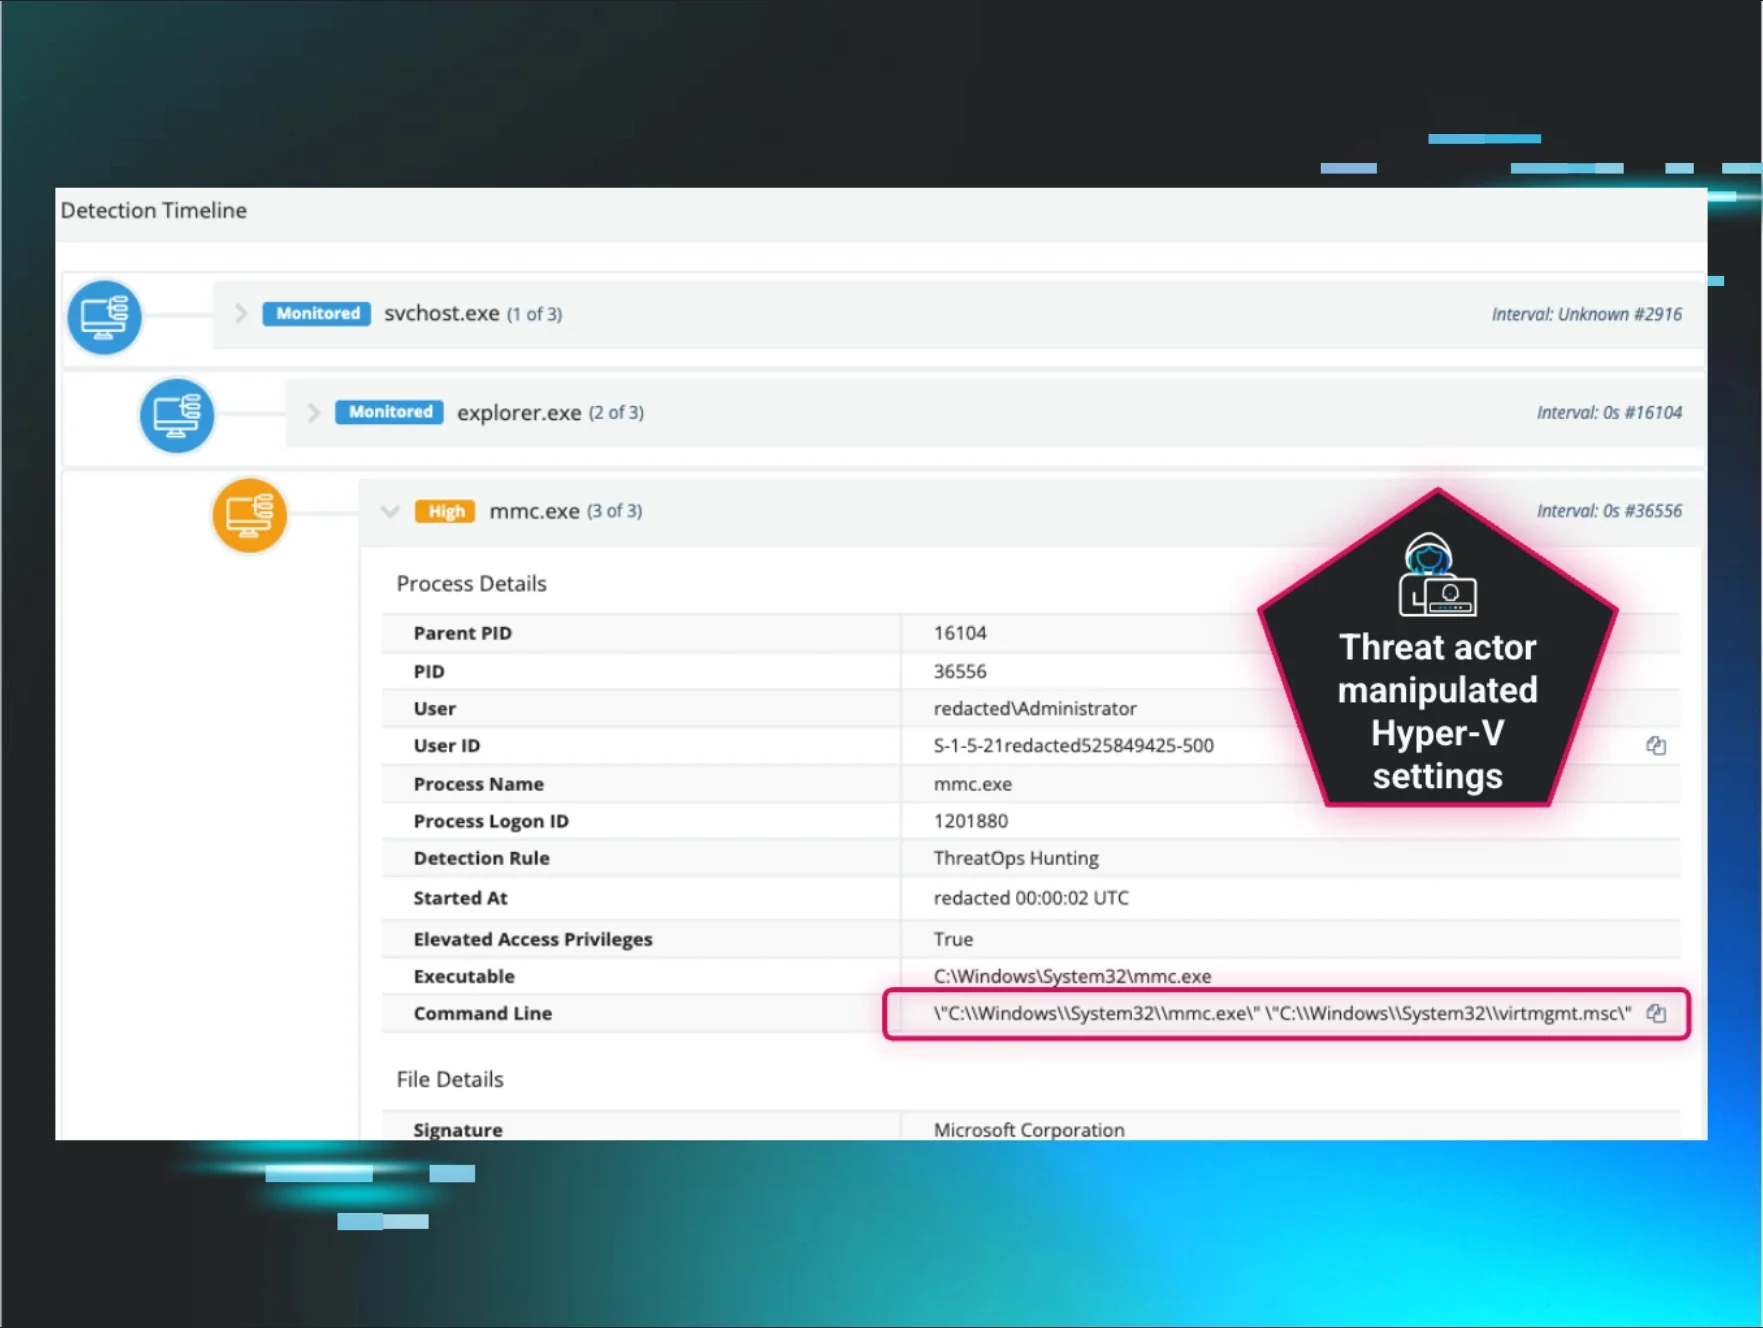Copy the Command Line value
Image resolution: width=1763 pixels, height=1328 pixels.
click(1656, 1013)
